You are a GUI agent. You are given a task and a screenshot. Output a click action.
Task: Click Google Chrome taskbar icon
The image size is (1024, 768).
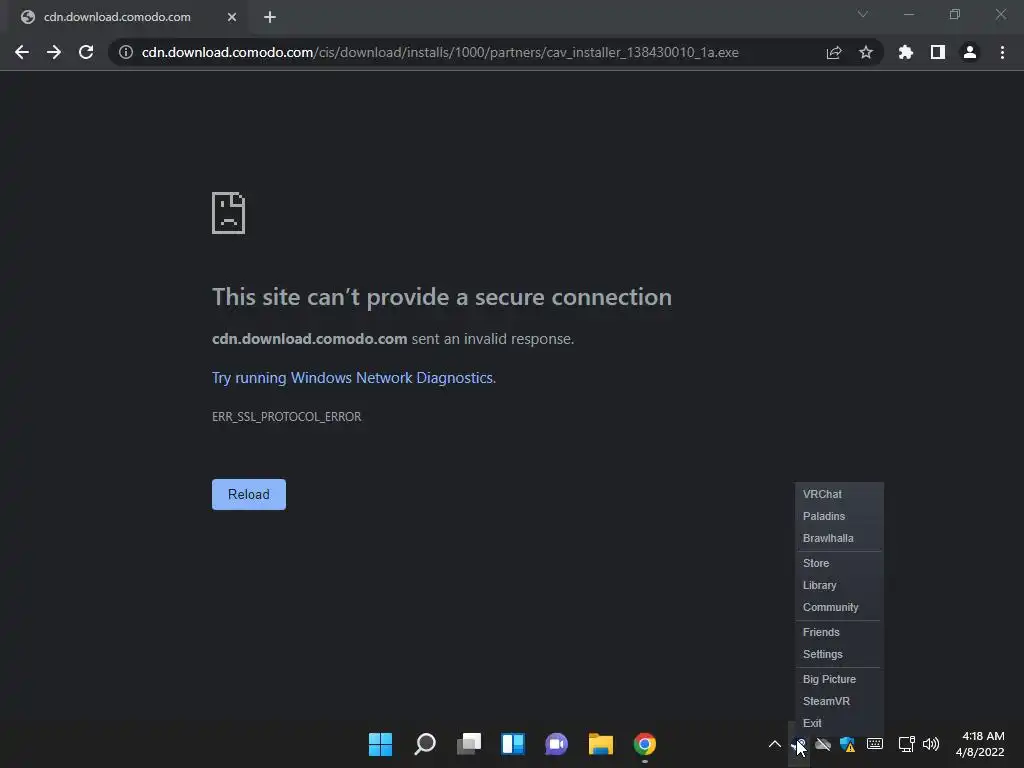645,744
